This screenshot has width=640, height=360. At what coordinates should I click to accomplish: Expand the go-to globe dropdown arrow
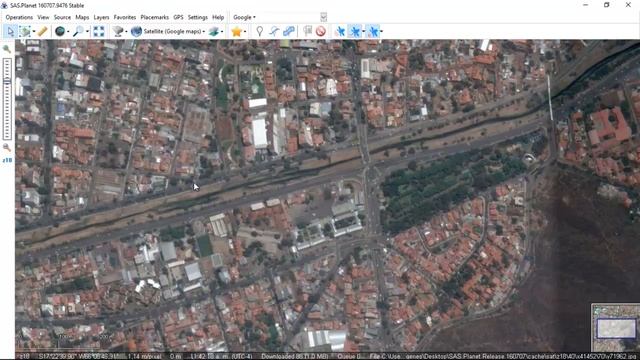[68, 31]
